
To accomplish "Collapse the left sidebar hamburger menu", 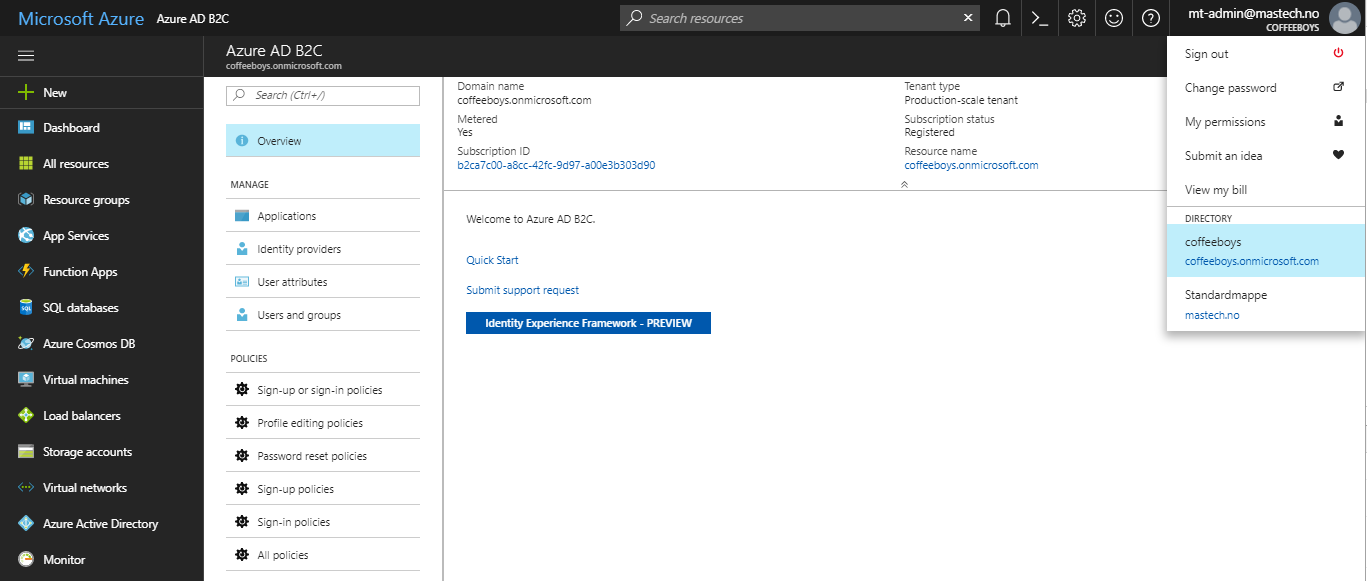I will (x=26, y=56).
